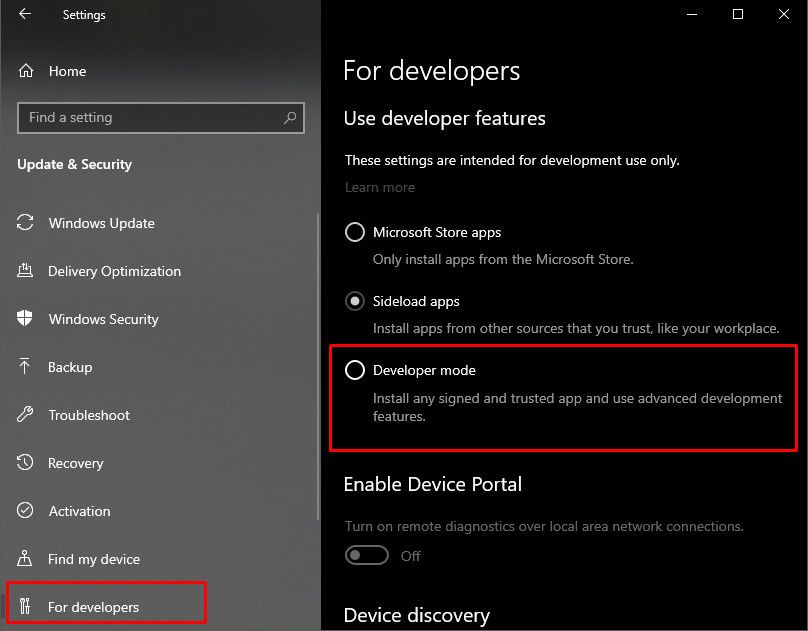Click the Recovery history icon

point(26,463)
